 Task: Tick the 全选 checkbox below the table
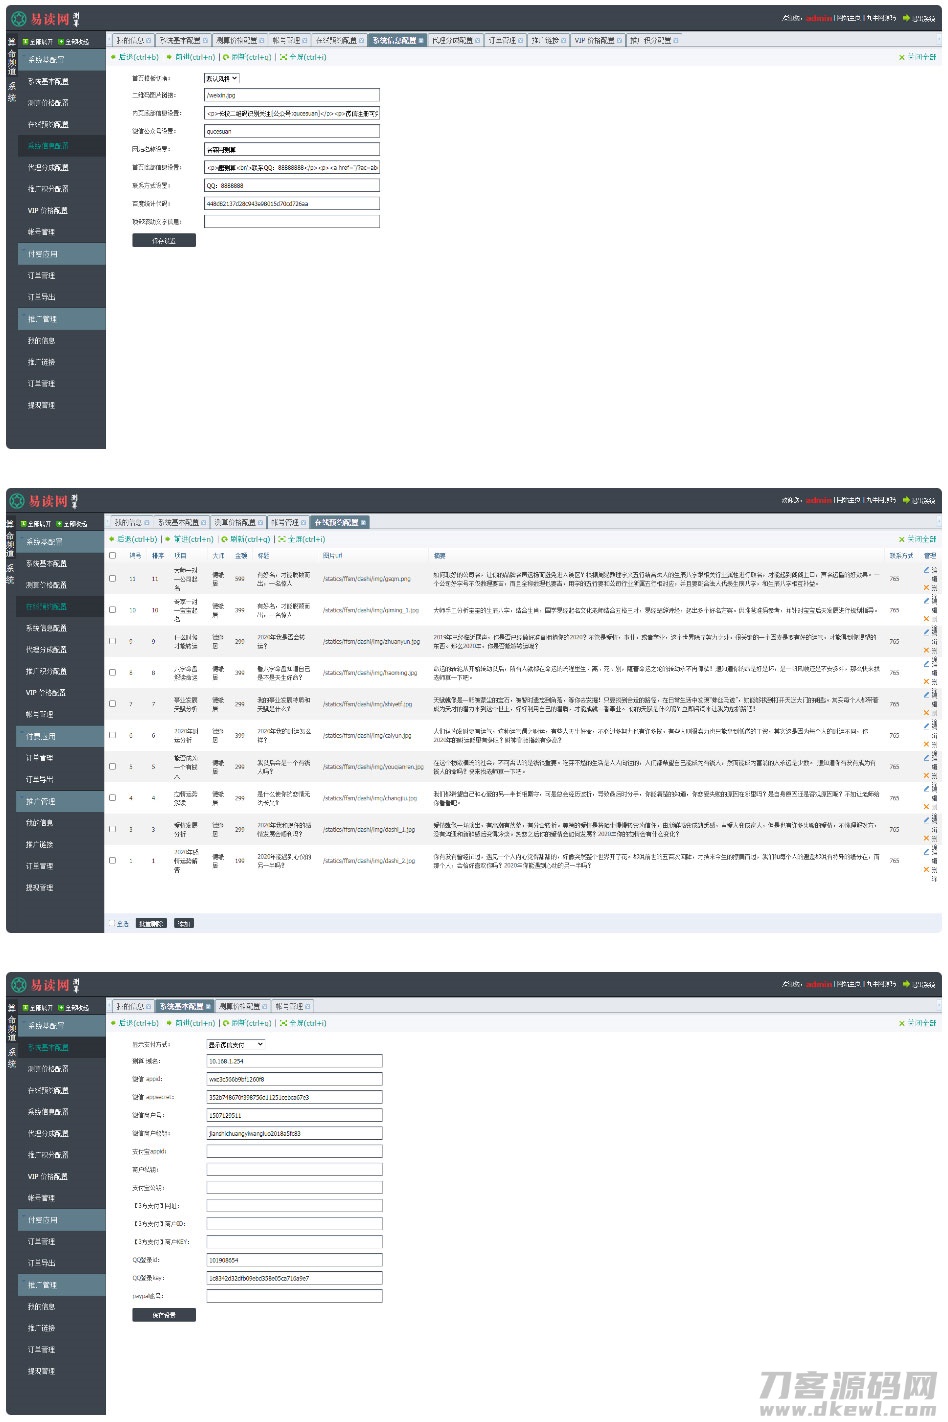tap(112, 923)
